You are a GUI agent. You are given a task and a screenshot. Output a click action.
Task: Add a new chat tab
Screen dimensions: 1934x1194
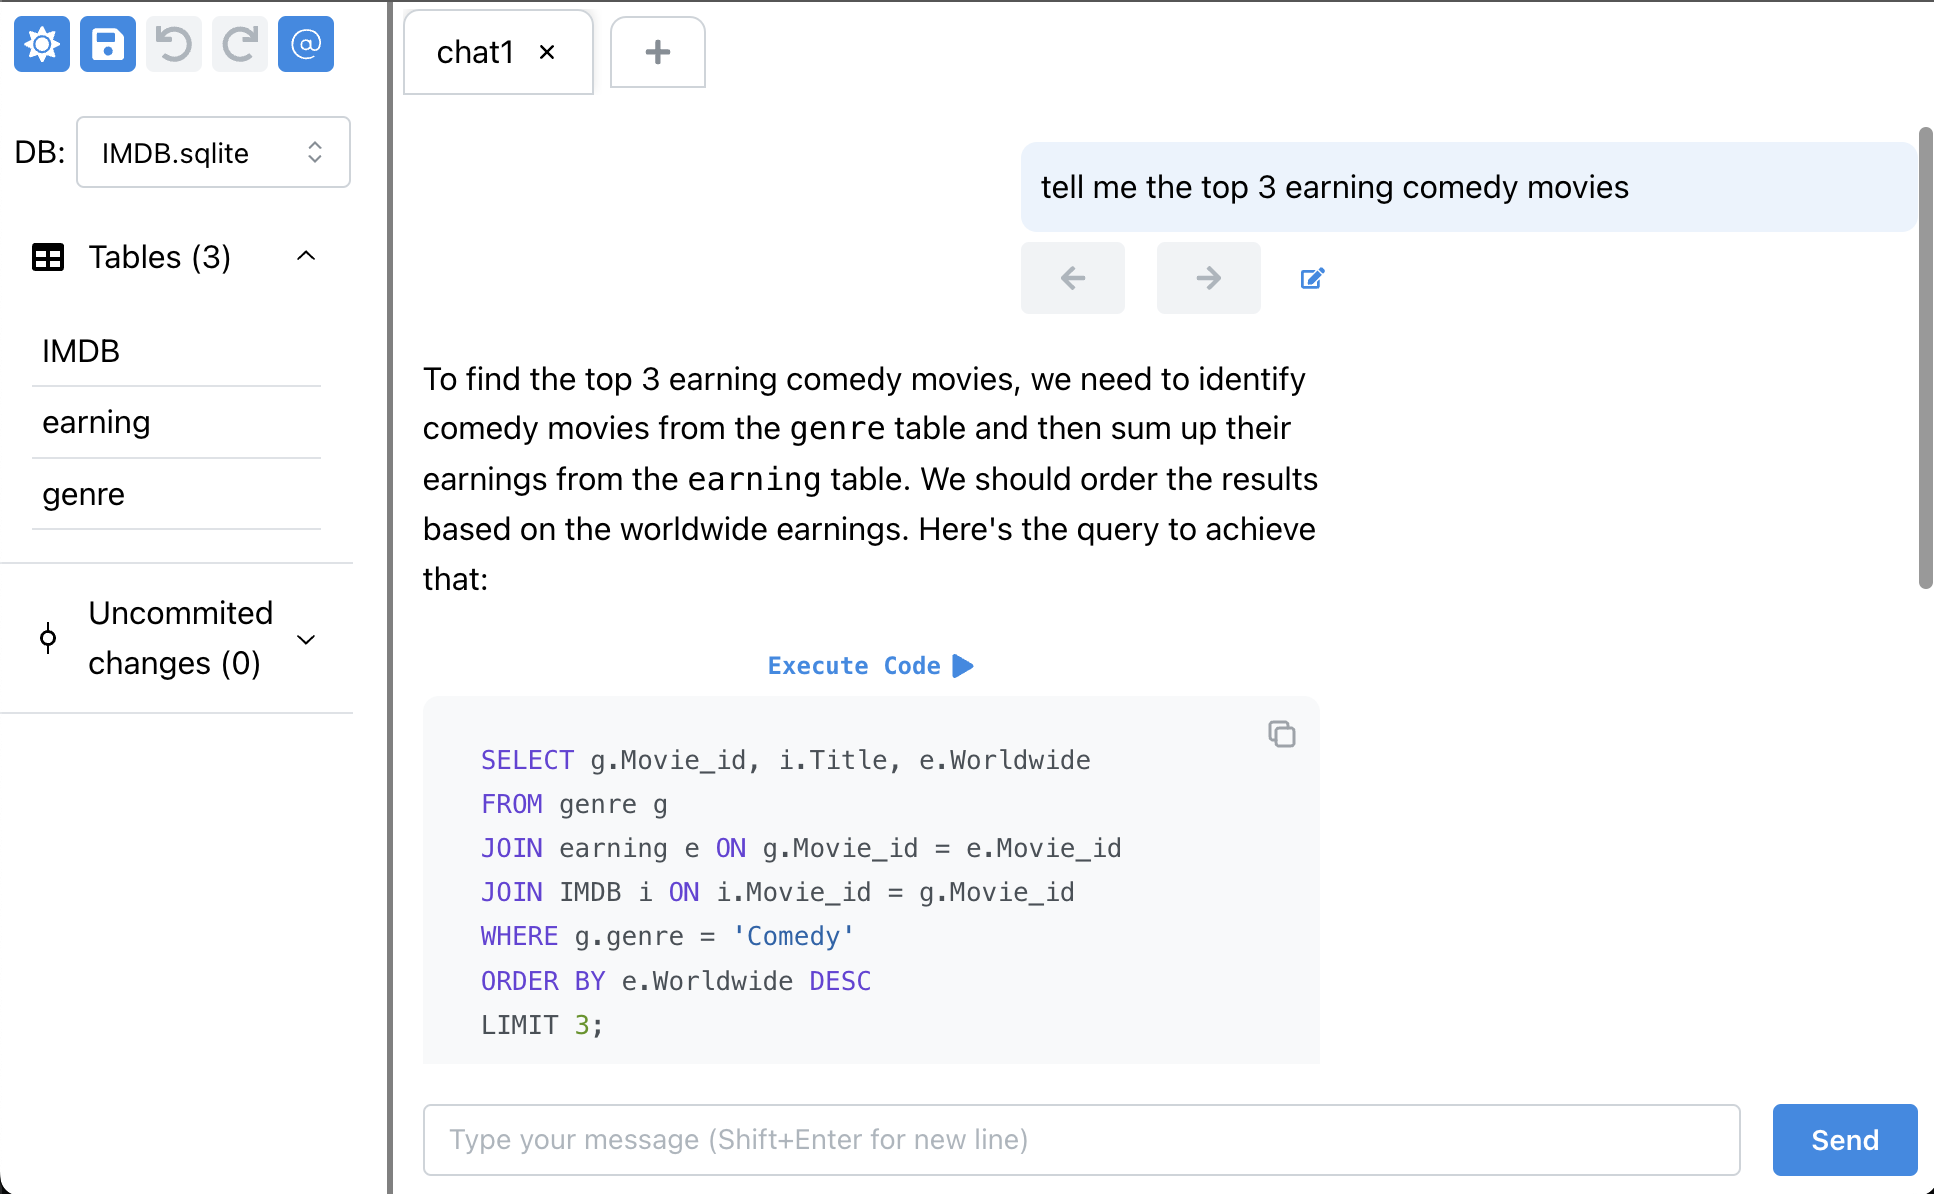[x=657, y=52]
